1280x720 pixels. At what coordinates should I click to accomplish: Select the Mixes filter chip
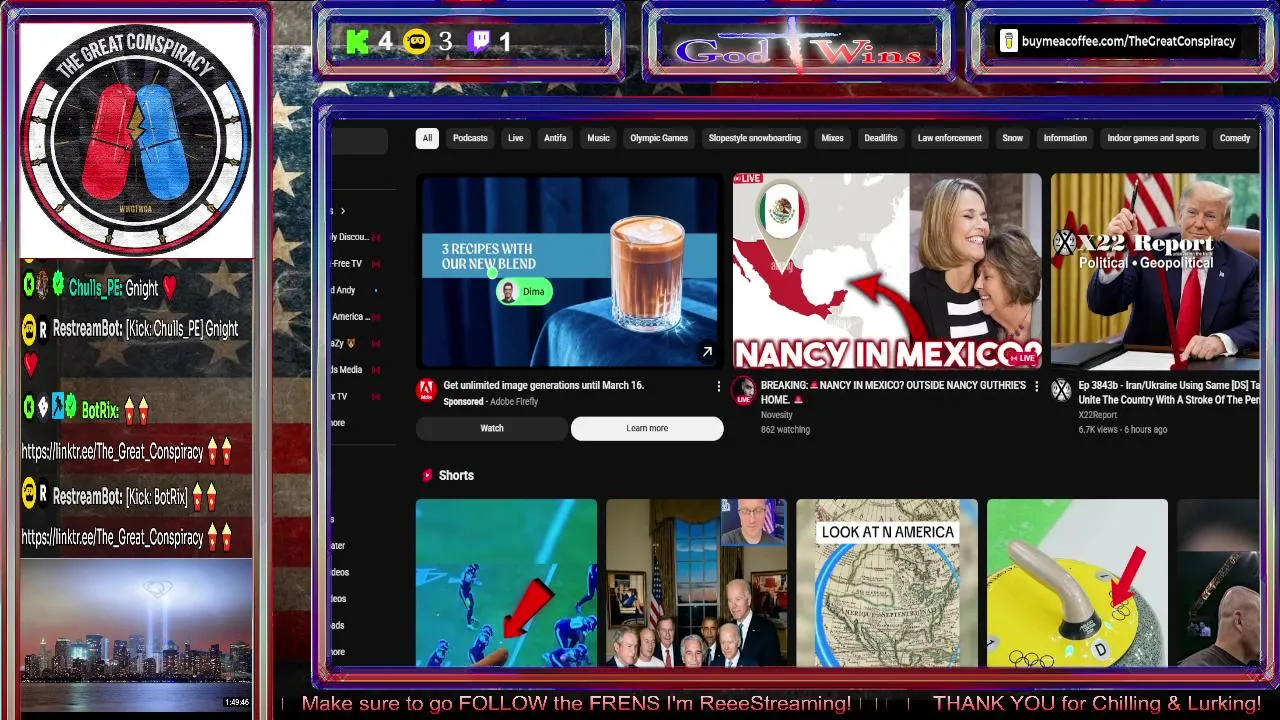(x=832, y=138)
